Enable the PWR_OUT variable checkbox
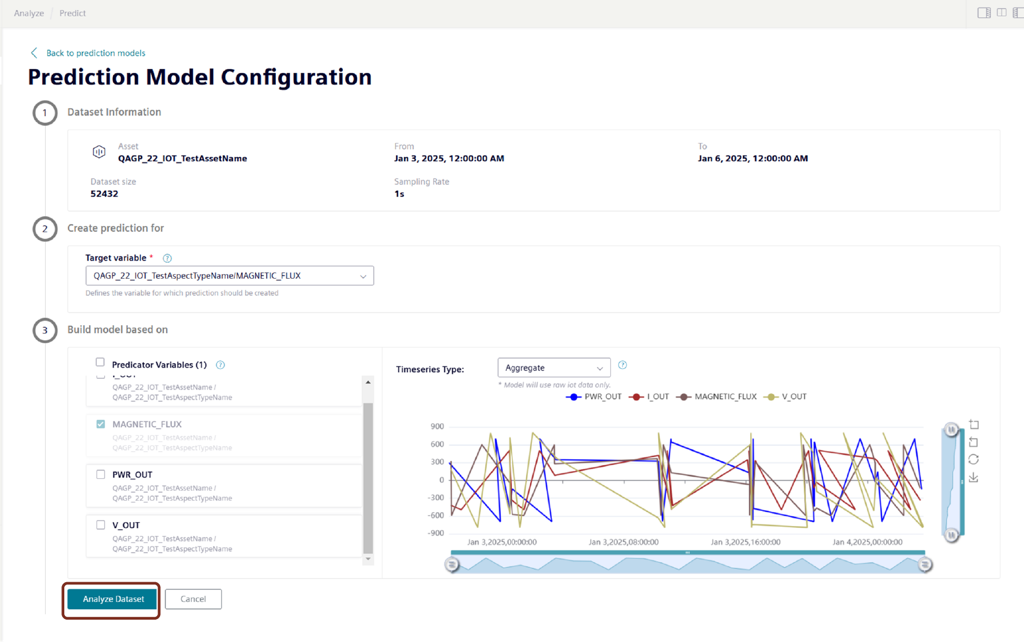Image resolution: width=1024 pixels, height=642 pixels. click(x=101, y=475)
